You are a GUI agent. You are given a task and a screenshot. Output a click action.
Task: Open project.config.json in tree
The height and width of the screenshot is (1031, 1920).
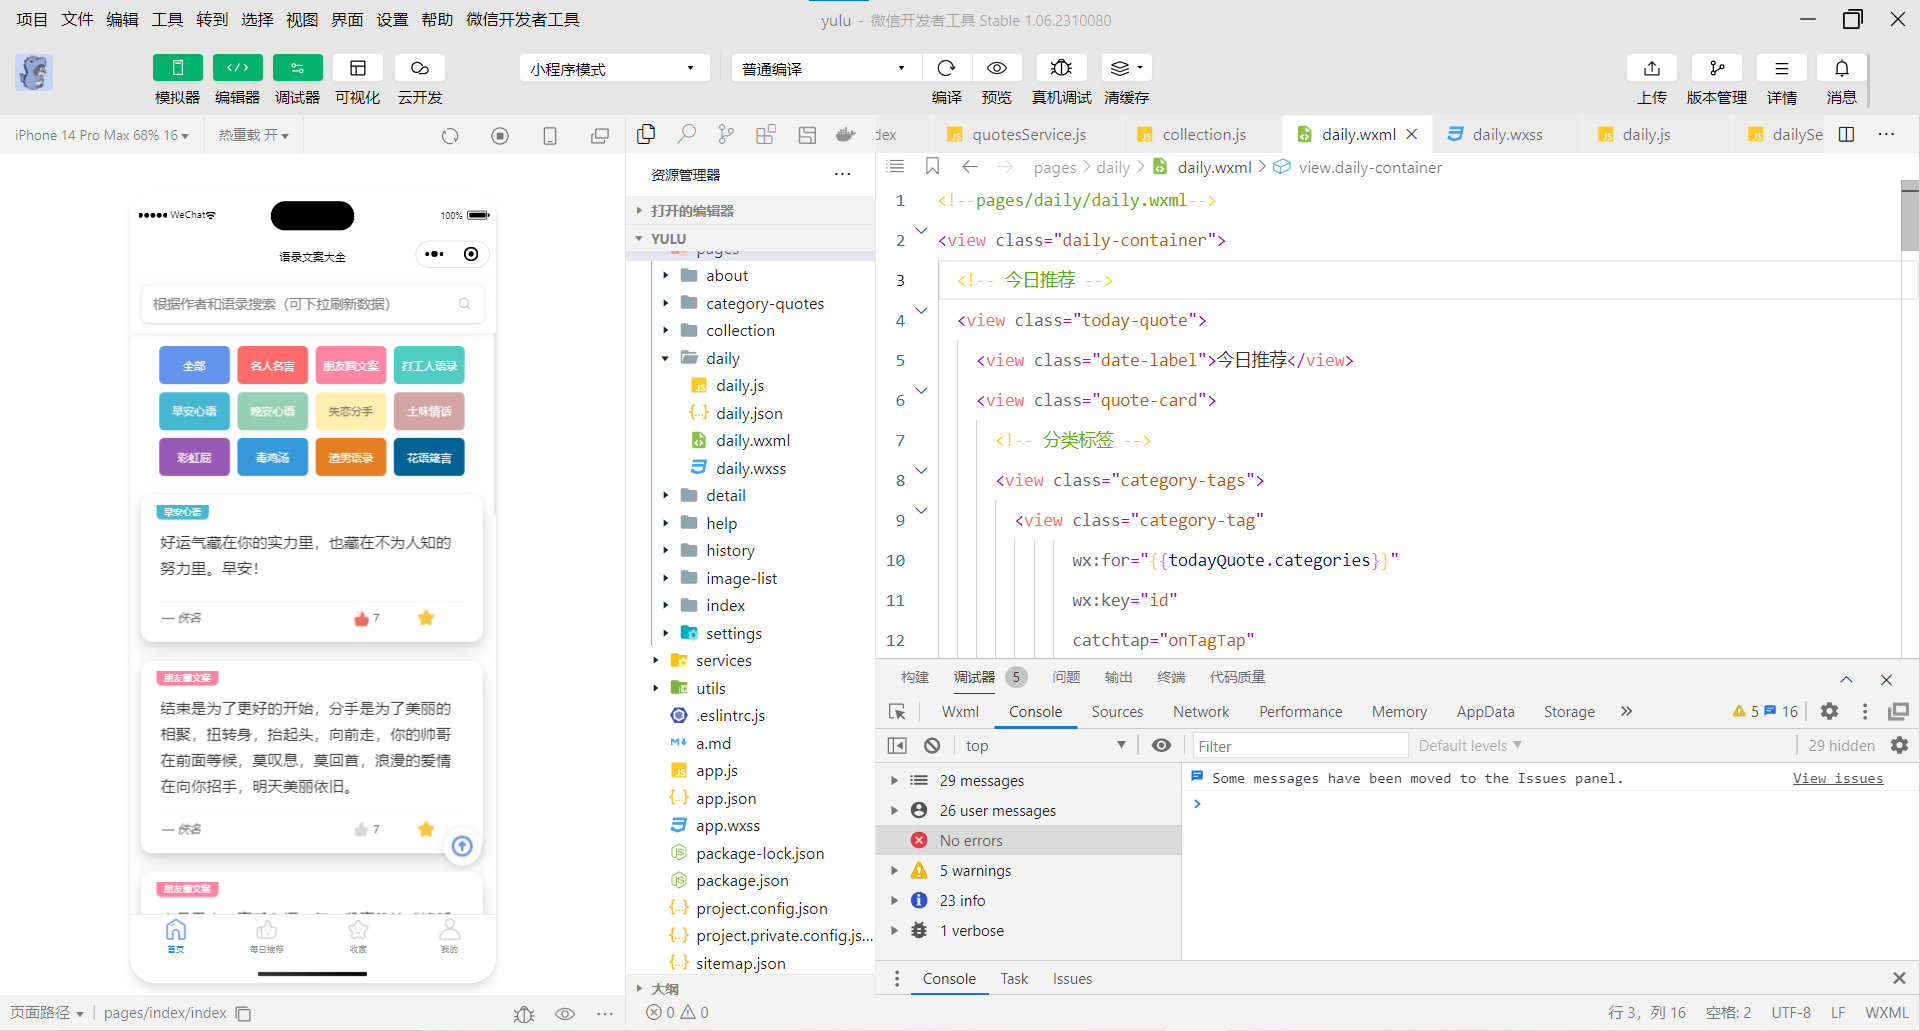pos(761,908)
